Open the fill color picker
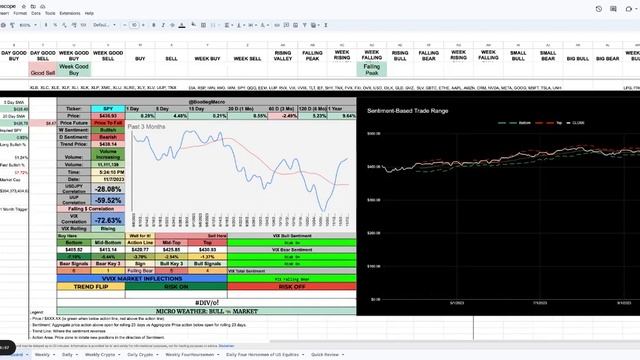Screen dimensions: 640x360 click(x=193, y=25)
